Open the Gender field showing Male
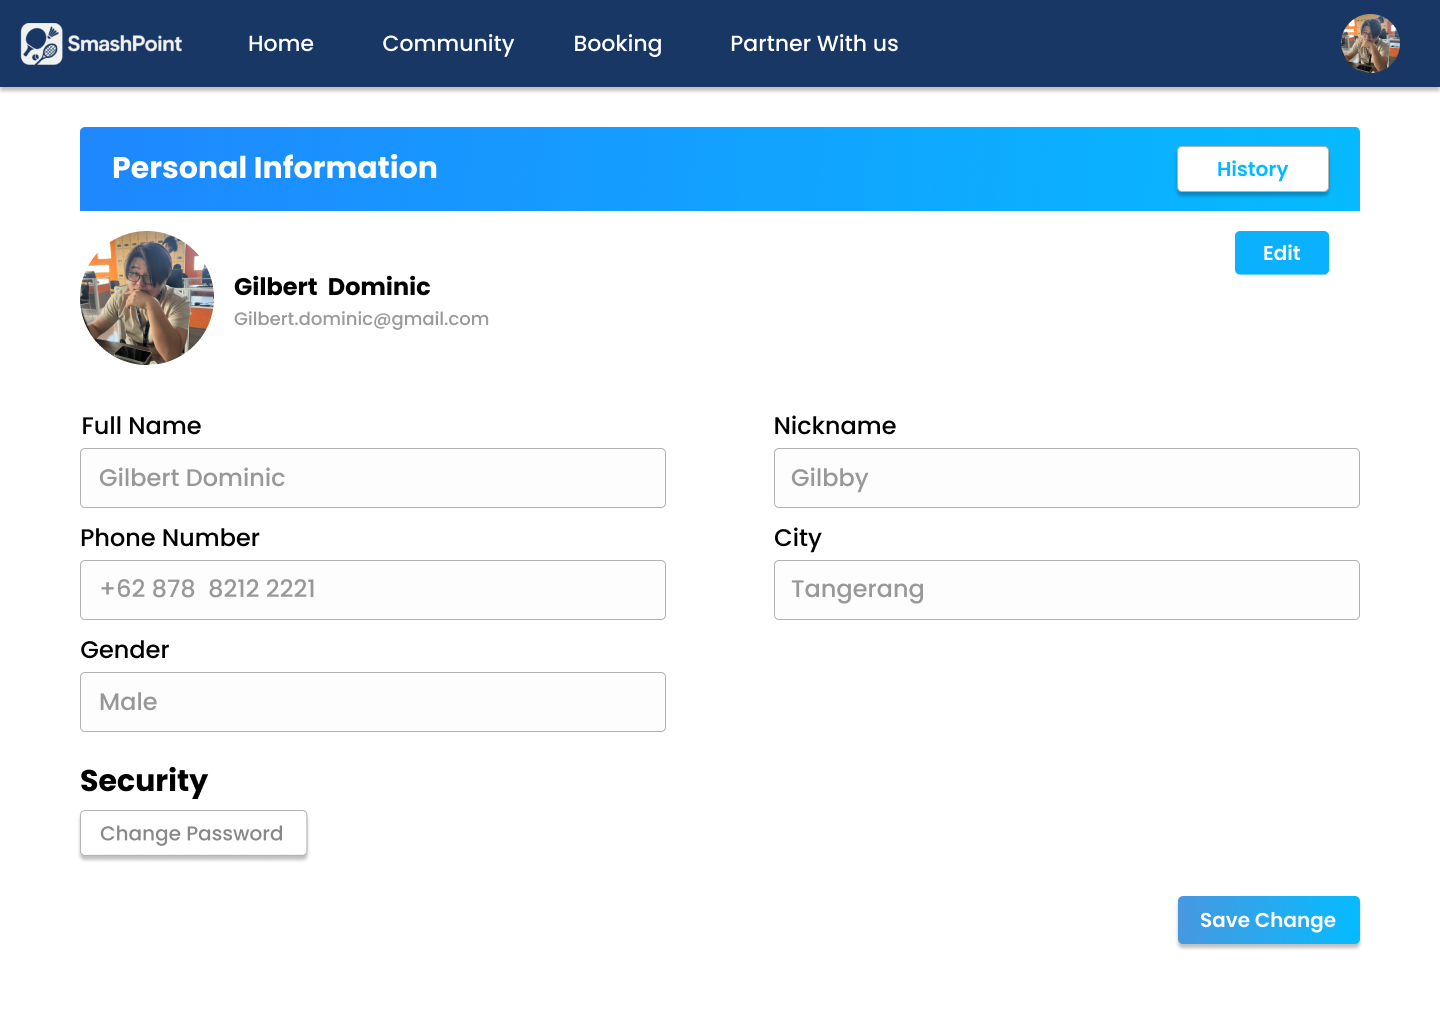This screenshot has height=1024, width=1440. [x=373, y=702]
